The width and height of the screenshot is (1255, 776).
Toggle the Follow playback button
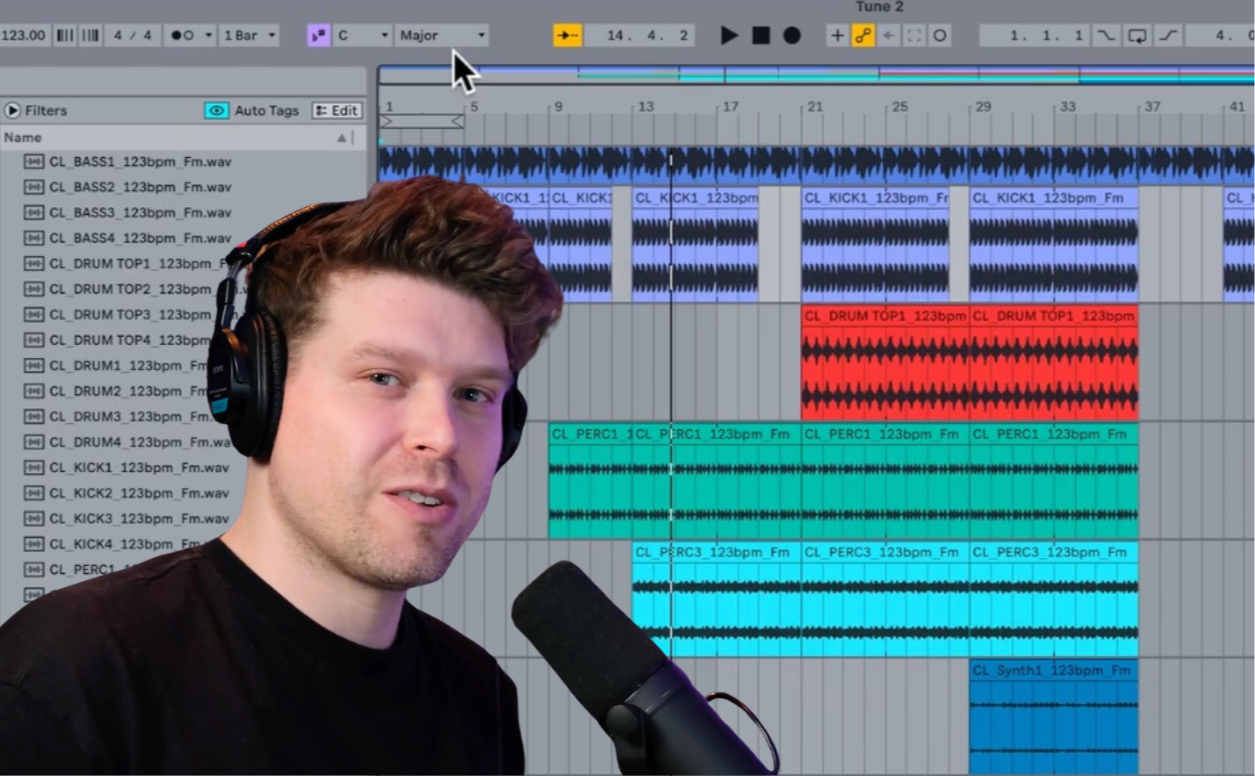point(568,35)
